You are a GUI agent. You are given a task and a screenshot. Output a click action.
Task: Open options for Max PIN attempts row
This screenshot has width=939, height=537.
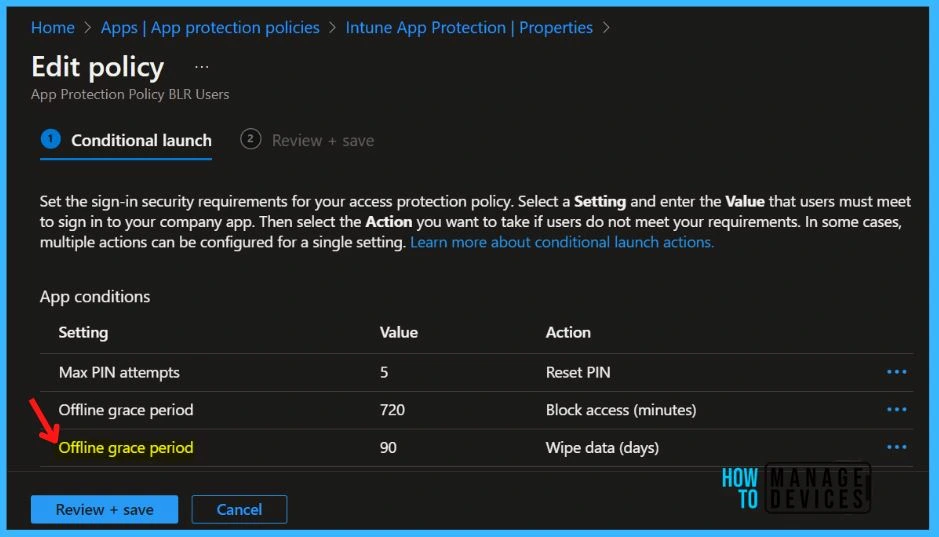pyautogui.click(x=896, y=372)
